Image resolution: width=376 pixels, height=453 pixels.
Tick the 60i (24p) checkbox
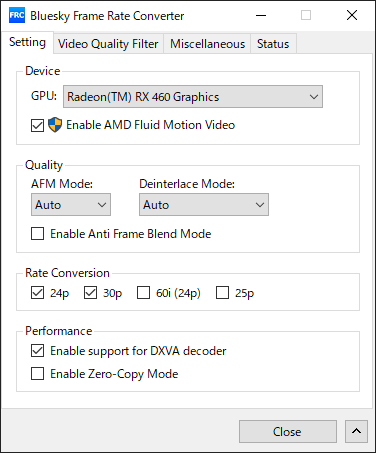(143, 293)
